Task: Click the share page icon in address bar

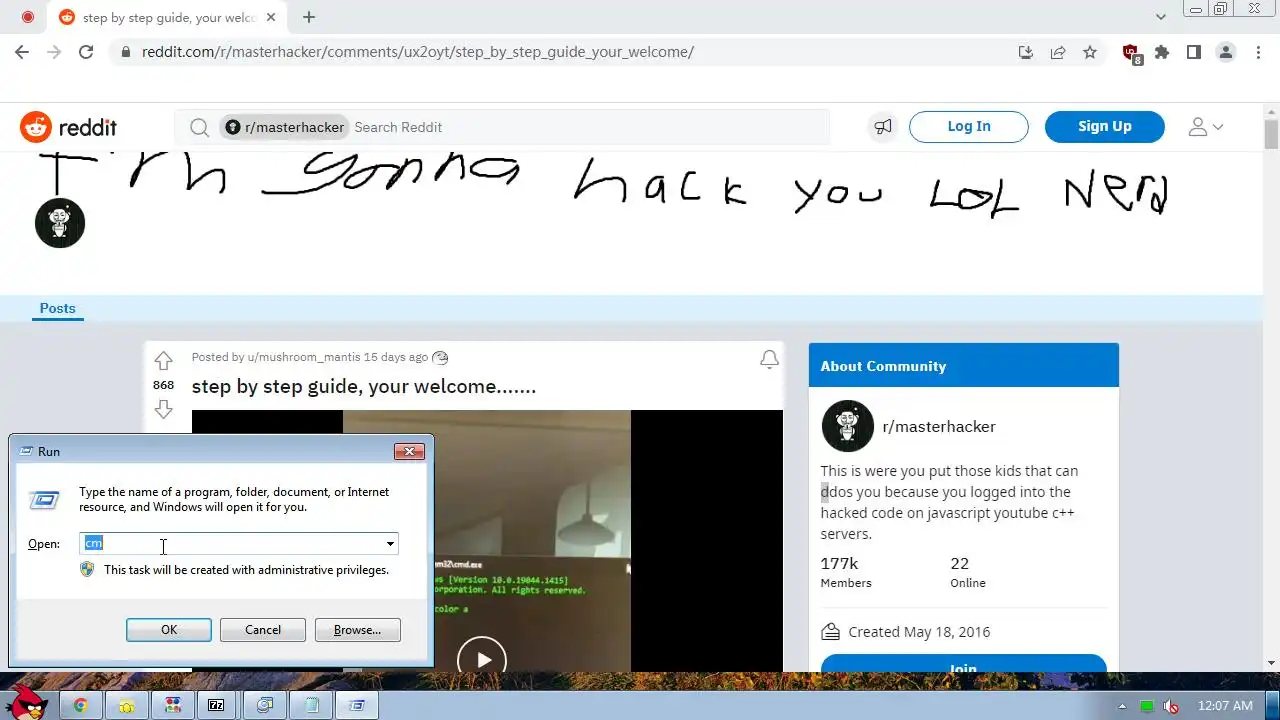Action: click(x=1058, y=52)
